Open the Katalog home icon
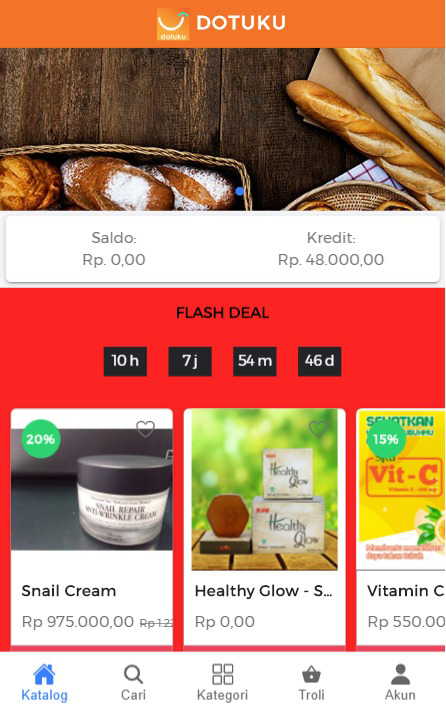Image resolution: width=446 pixels, height=715 pixels. [44, 674]
